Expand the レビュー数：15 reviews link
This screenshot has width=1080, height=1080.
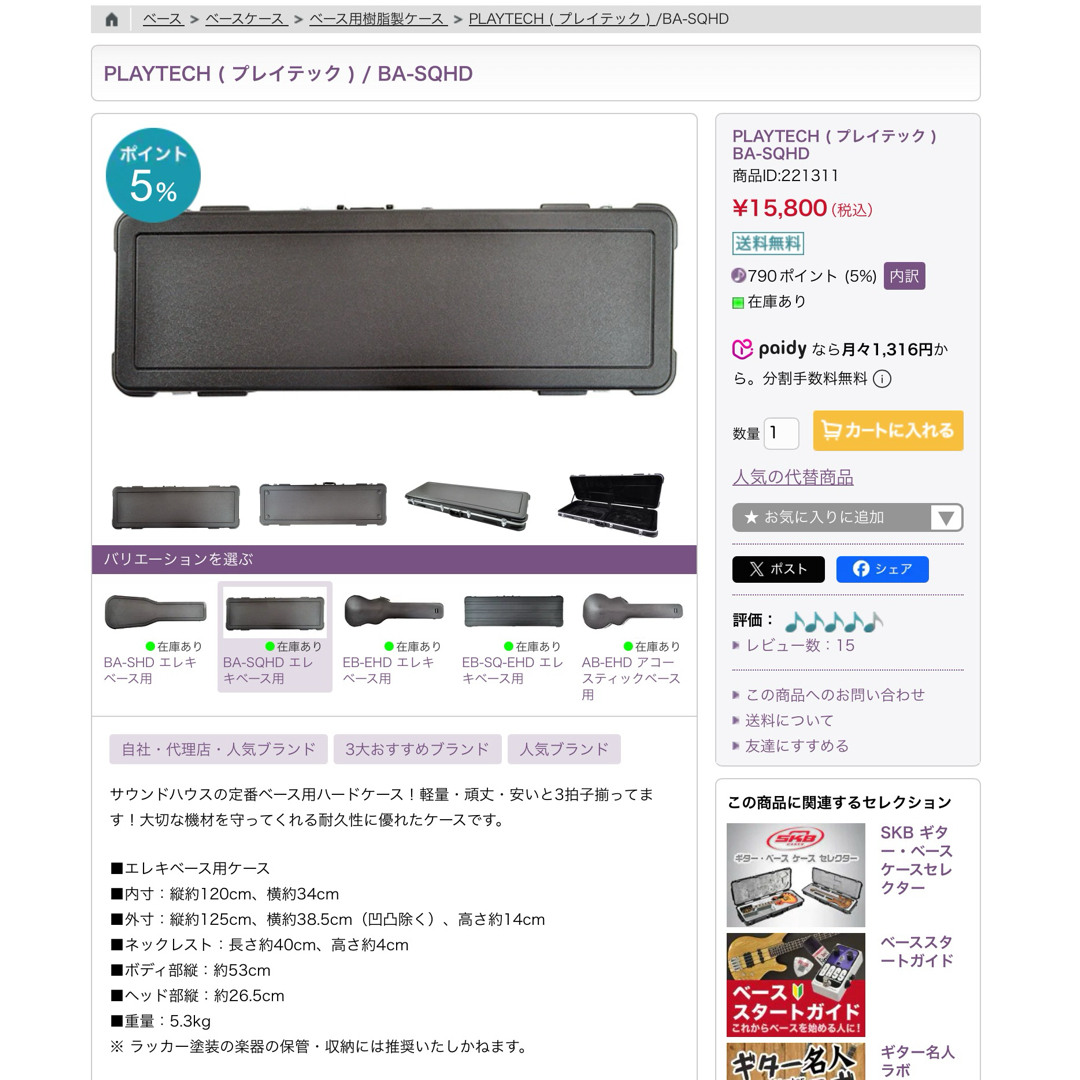coord(800,645)
